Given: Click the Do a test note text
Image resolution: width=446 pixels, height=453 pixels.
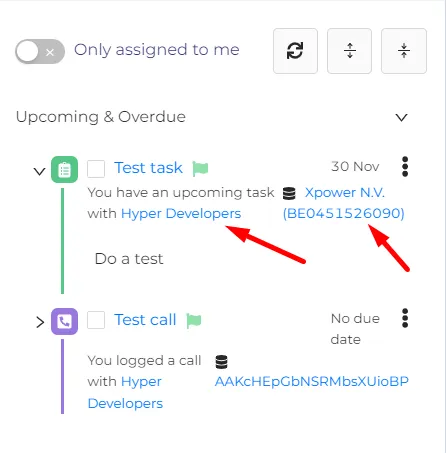Looking at the screenshot, I should tap(129, 259).
